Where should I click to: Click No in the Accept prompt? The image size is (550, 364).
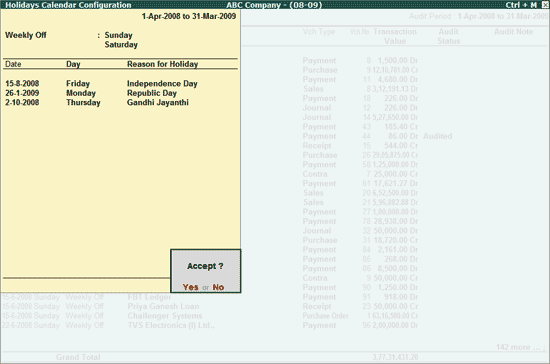point(218,287)
